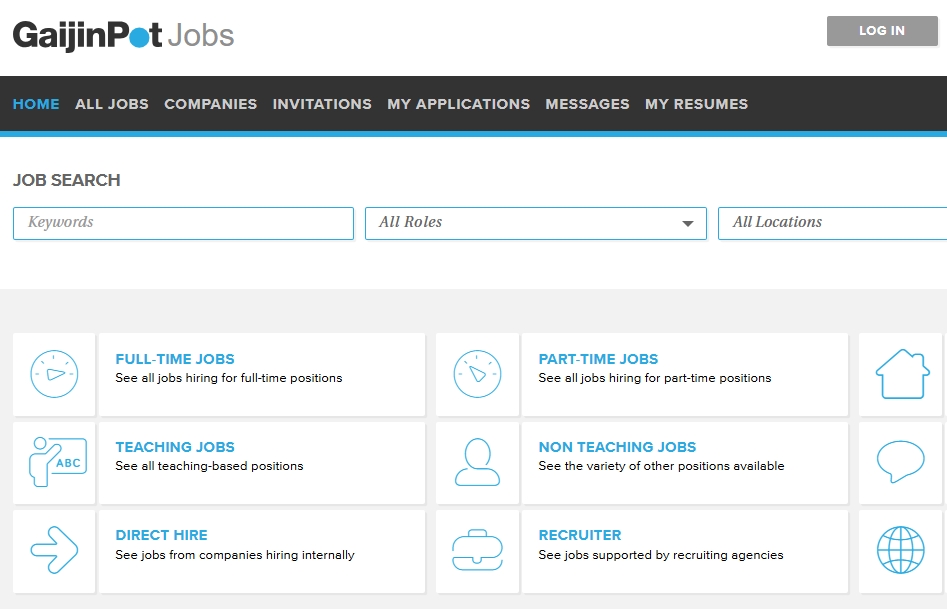Click the Log In button
Screen dimensions: 947x609
pyautogui.click(x=882, y=31)
